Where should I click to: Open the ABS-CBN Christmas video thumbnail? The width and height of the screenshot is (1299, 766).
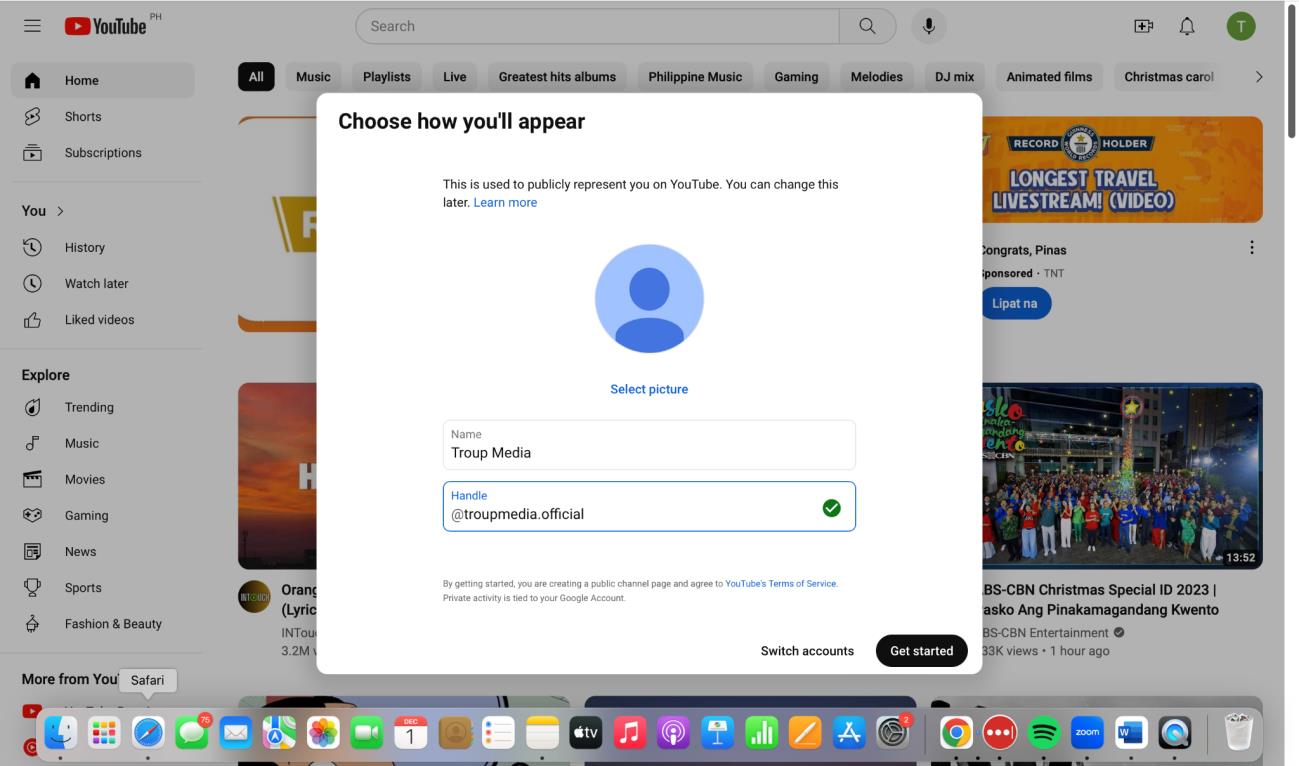[1122, 476]
